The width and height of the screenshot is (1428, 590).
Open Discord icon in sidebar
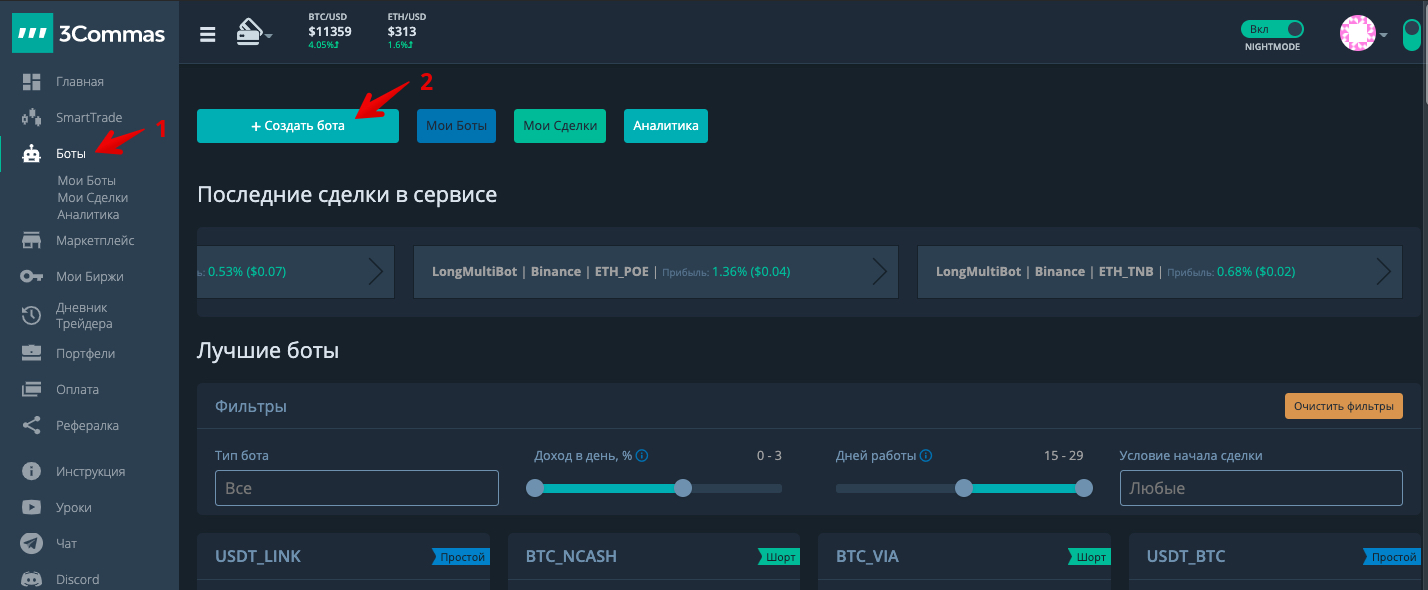click(31, 580)
